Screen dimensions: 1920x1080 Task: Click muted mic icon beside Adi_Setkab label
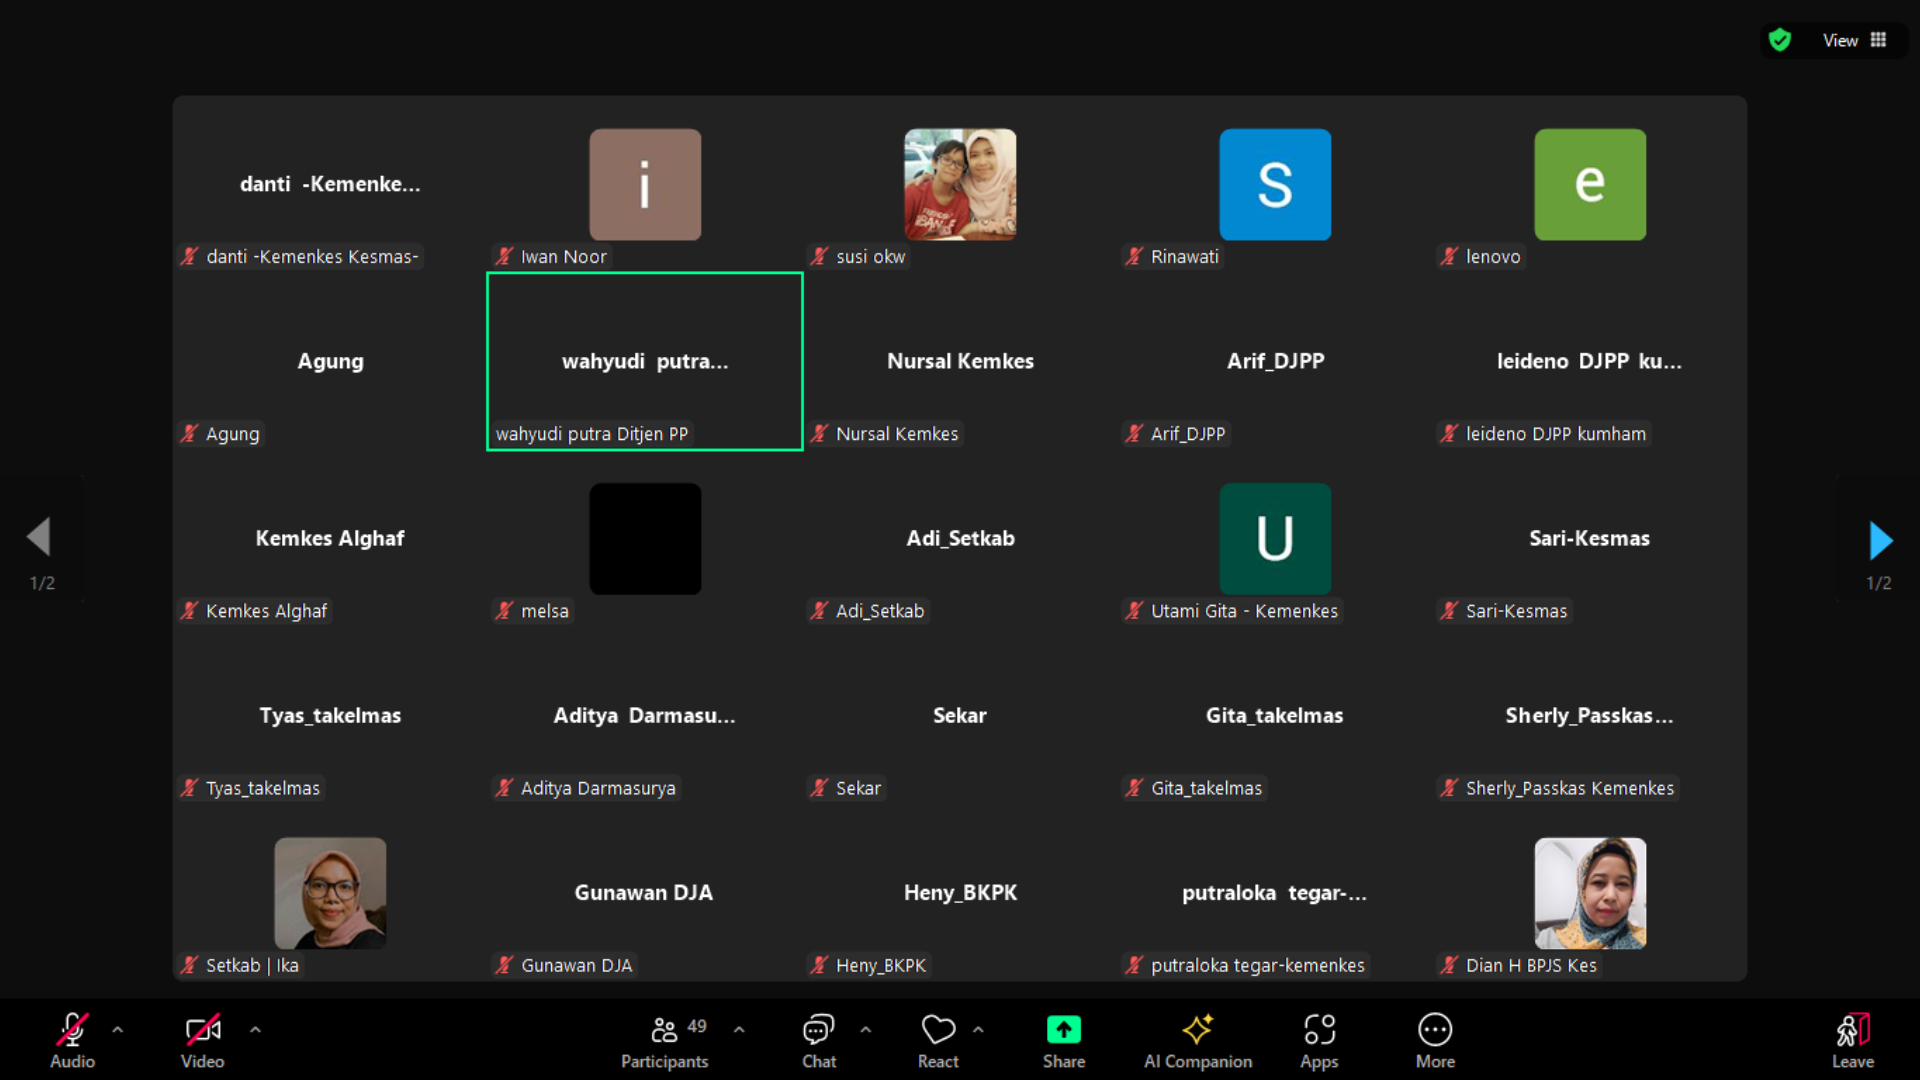(819, 610)
